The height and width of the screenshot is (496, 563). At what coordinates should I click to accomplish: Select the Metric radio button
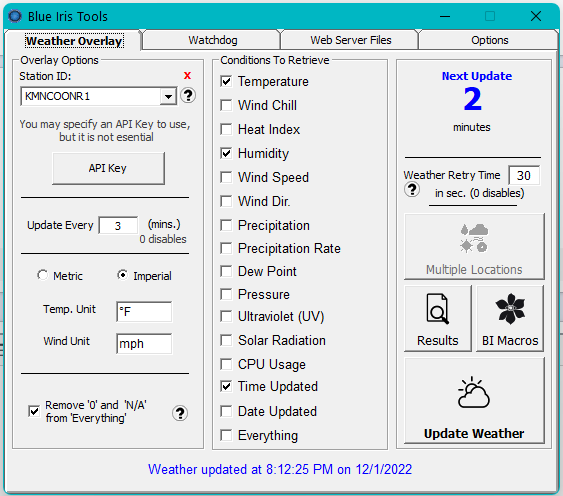coord(42,275)
